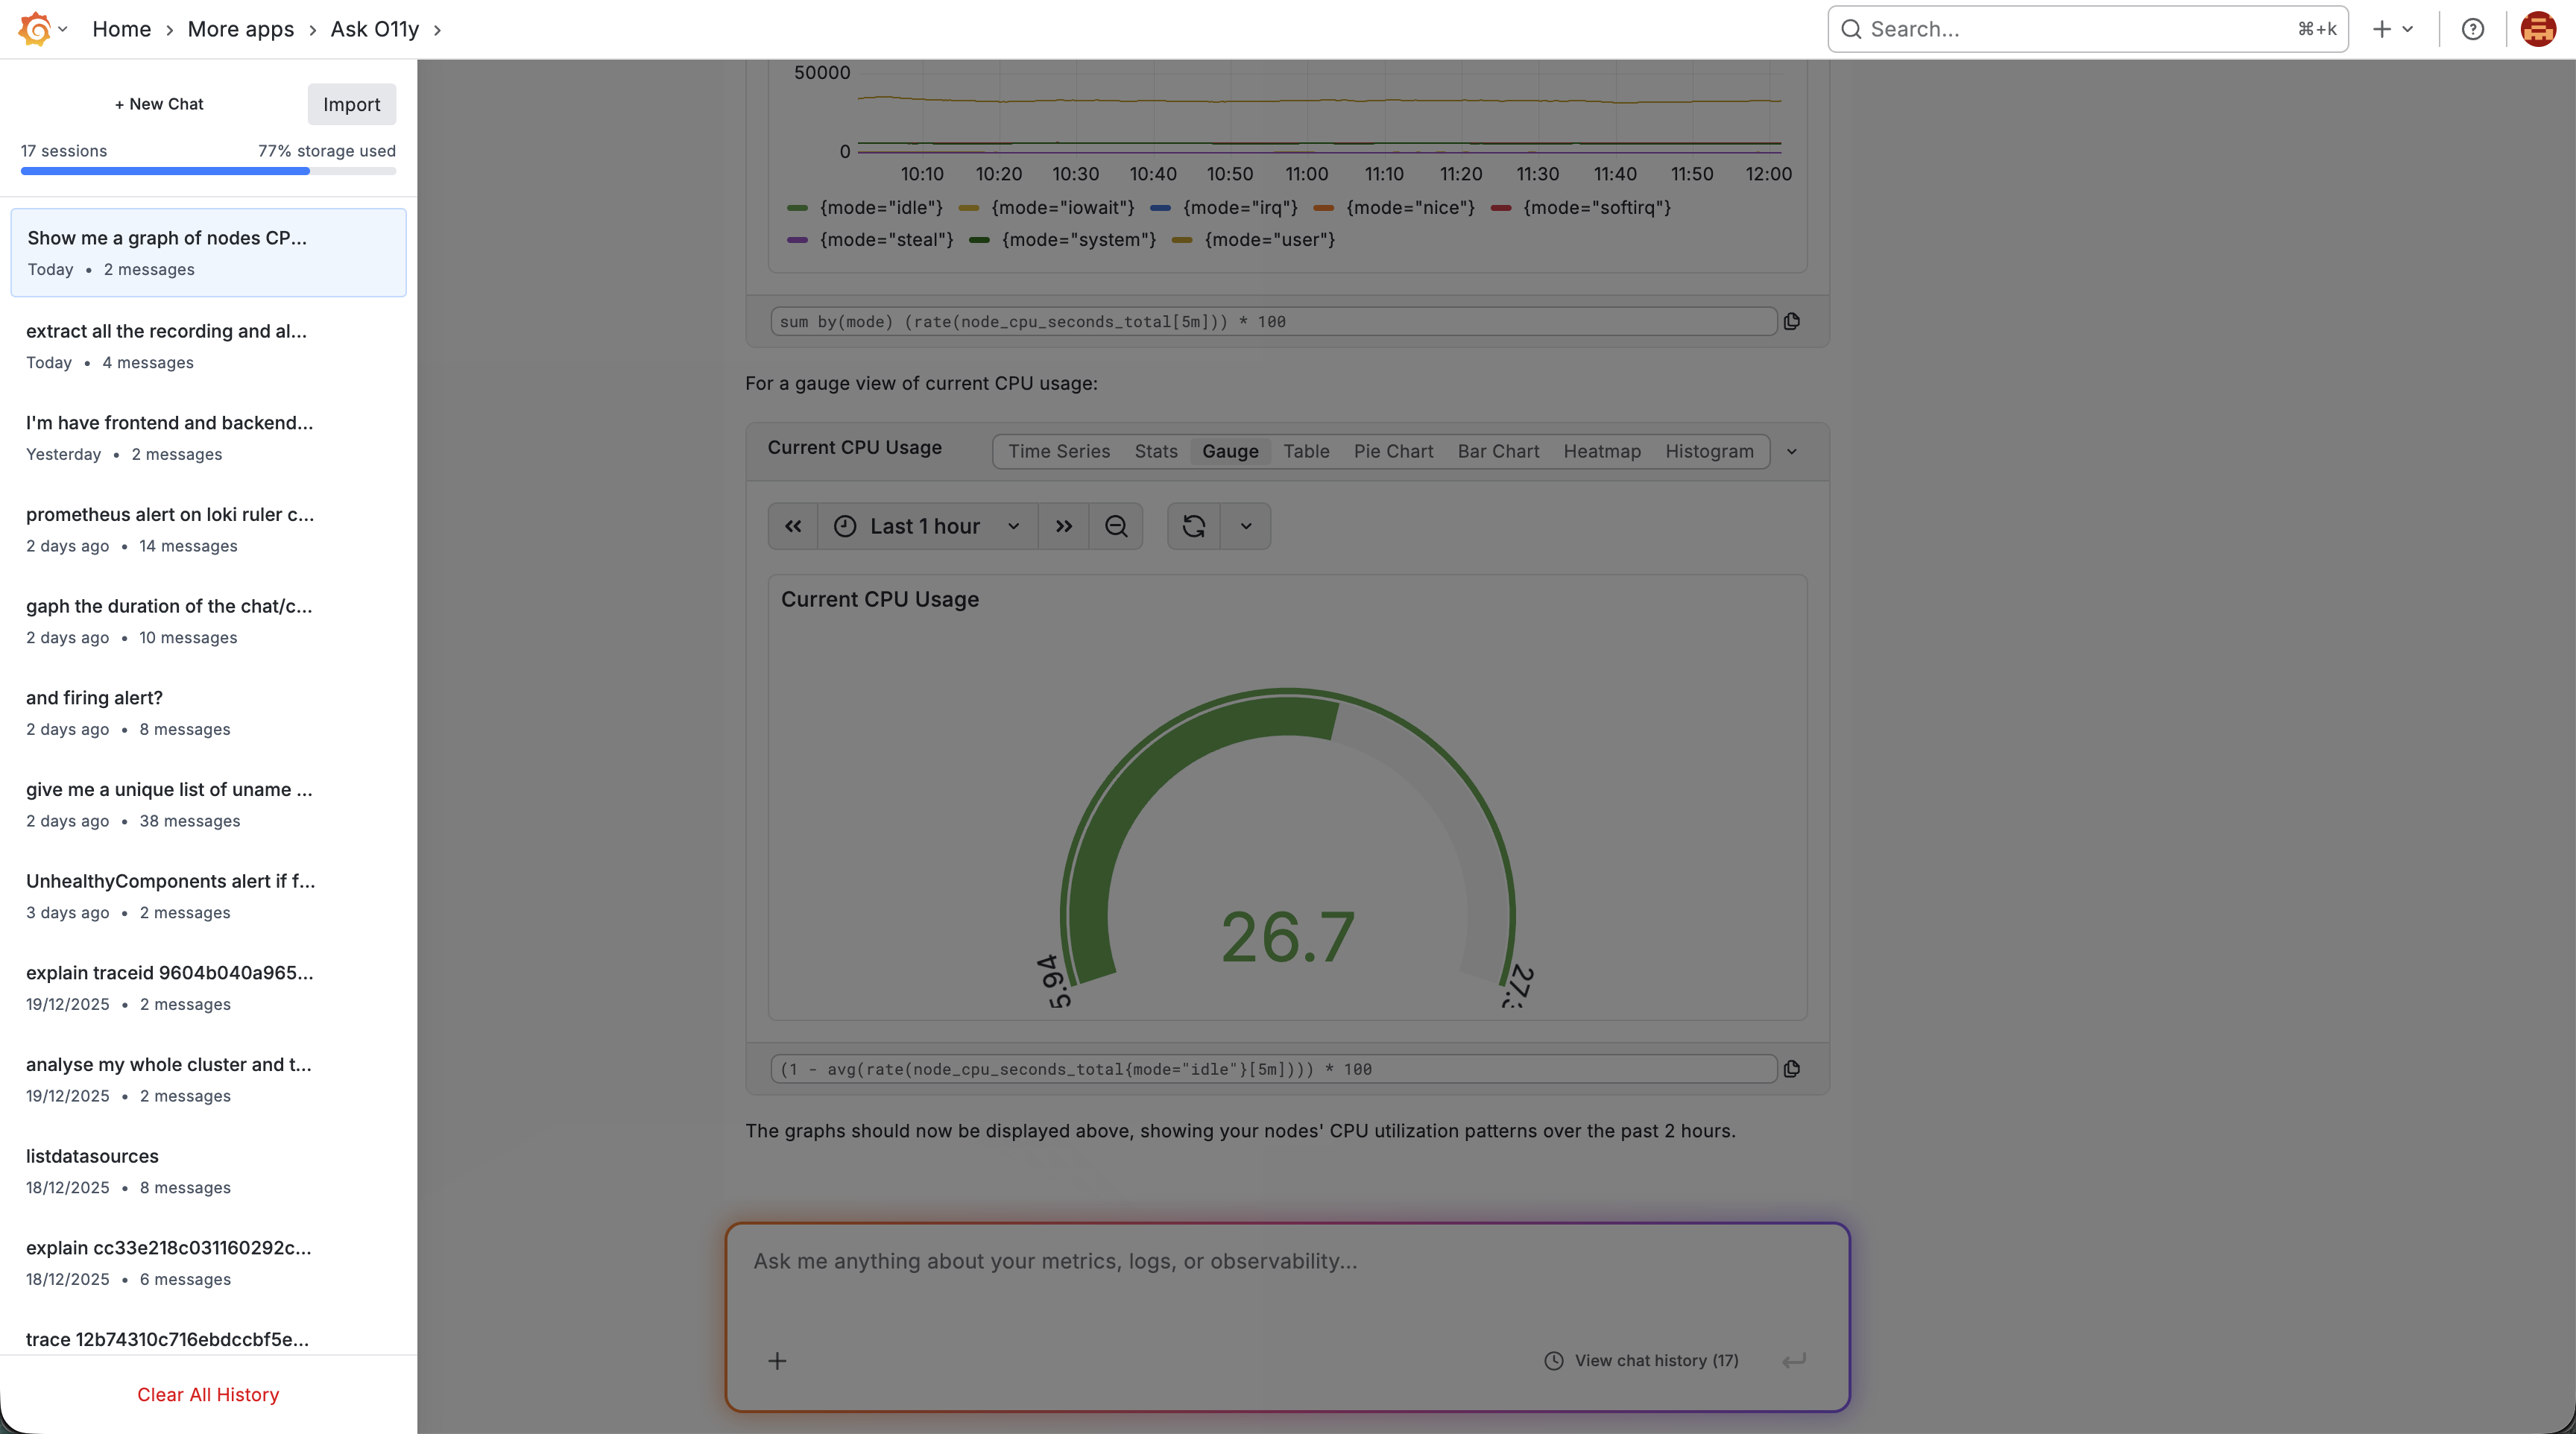Zoom out the time range
Image resolution: width=2576 pixels, height=1434 pixels.
(x=1116, y=526)
